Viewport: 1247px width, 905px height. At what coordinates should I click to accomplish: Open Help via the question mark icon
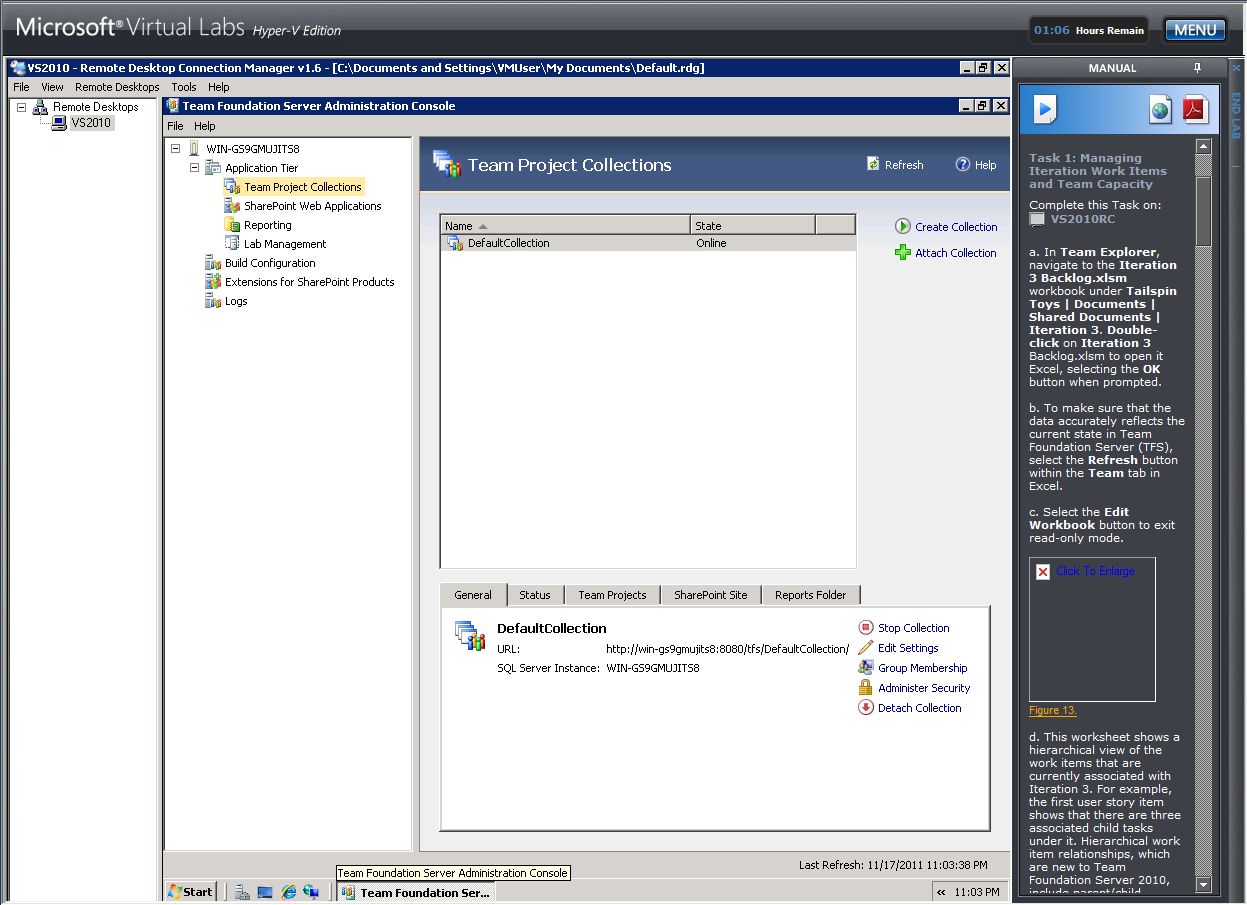[961, 164]
